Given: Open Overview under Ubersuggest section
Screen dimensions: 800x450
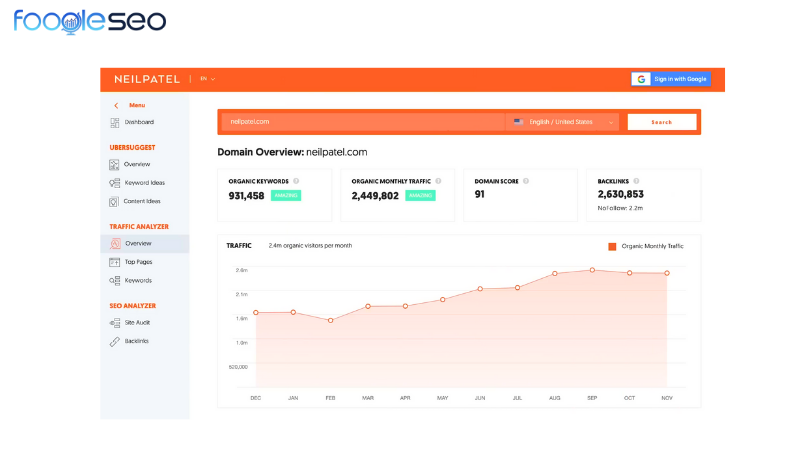Looking at the screenshot, I should click(x=137, y=164).
